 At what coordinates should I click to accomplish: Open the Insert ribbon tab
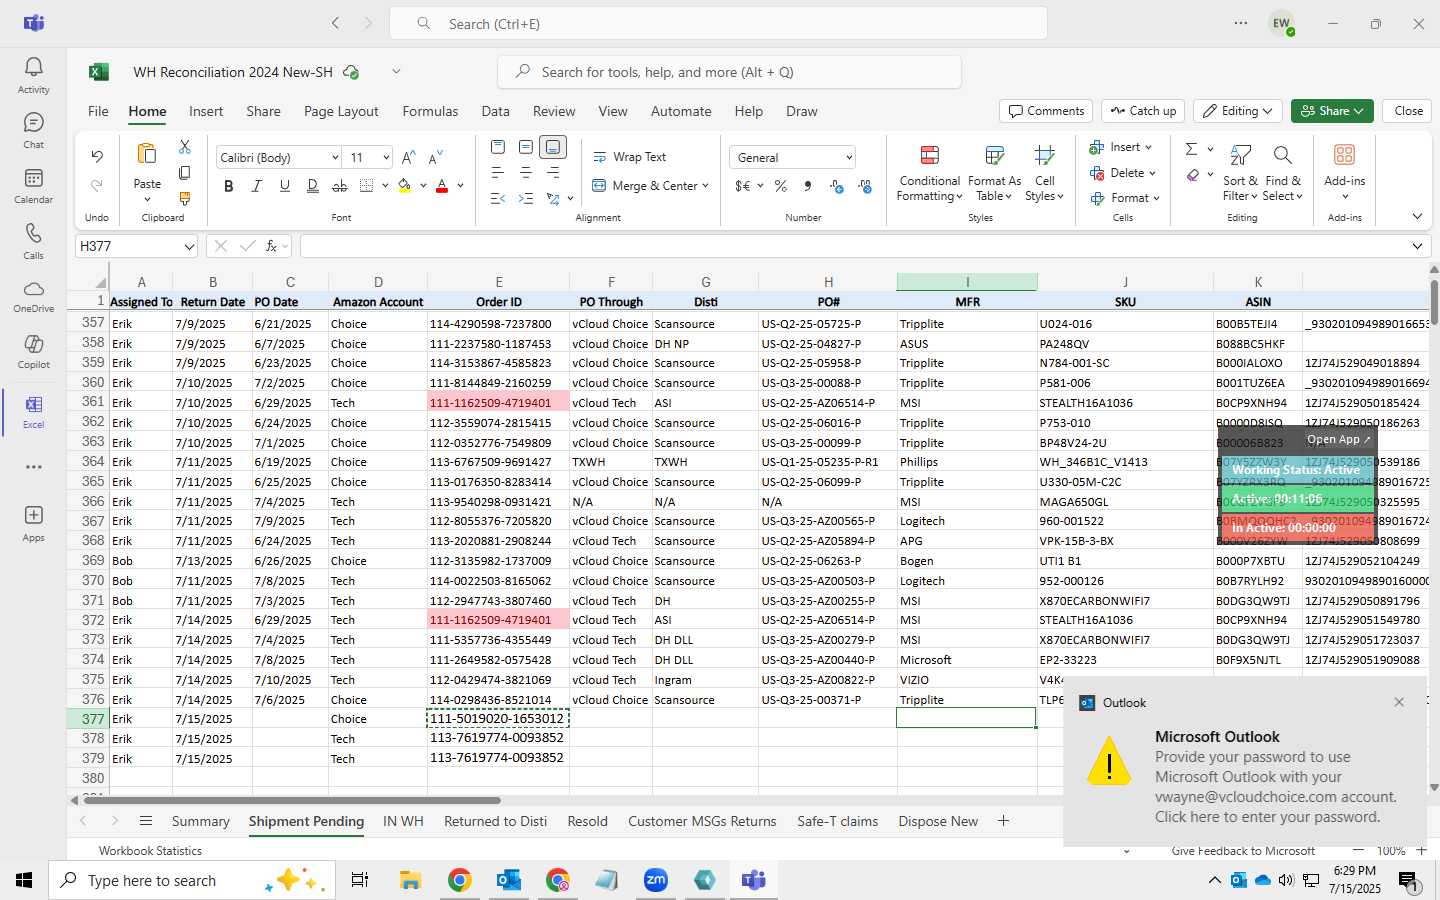pyautogui.click(x=206, y=111)
